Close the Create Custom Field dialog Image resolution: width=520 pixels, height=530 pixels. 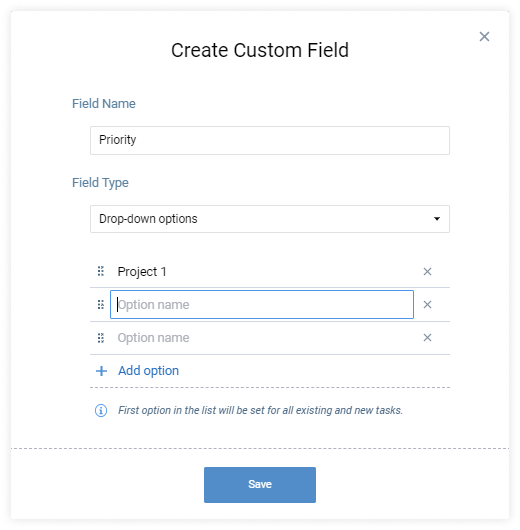[484, 37]
